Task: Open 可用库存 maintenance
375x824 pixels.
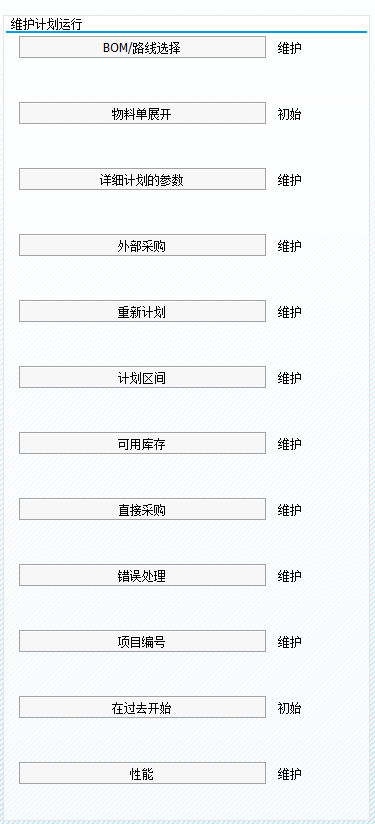Action: [142, 443]
